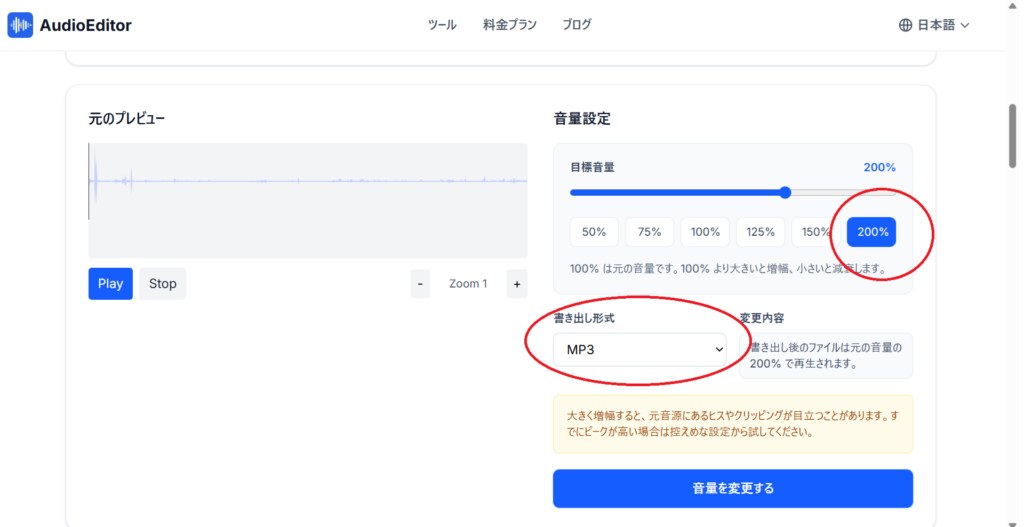Viewport: 1024px width, 527px height.
Task: Click the AudioEditor waveform logo icon
Action: tap(20, 25)
